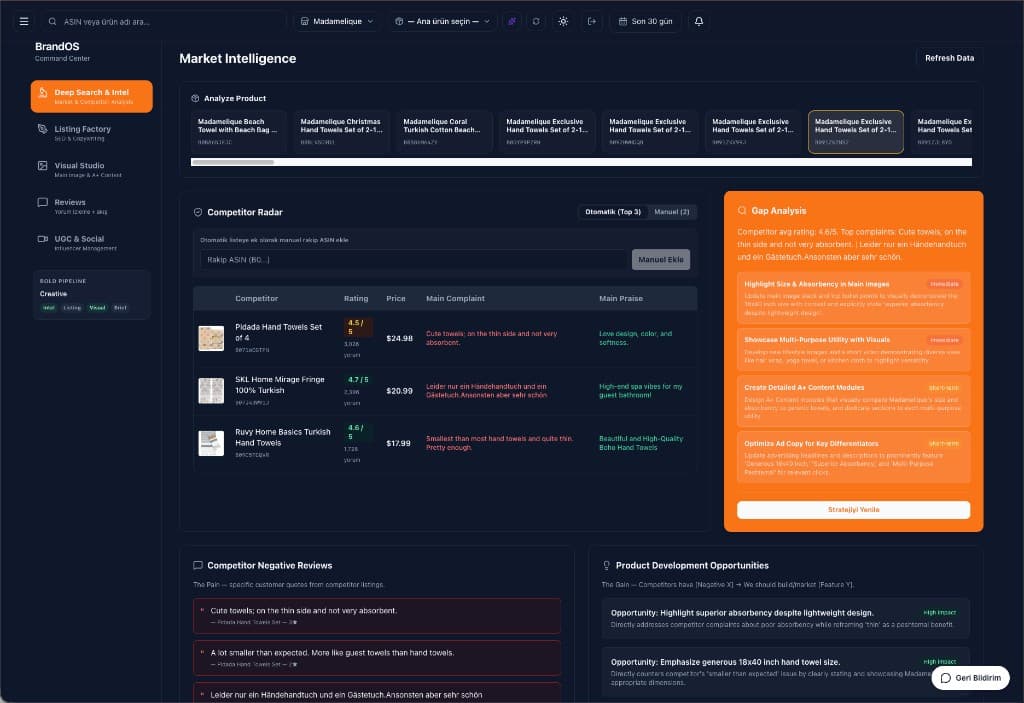Open the Madamelique brand dropdown
Image resolution: width=1024 pixels, height=703 pixels.
coord(337,22)
